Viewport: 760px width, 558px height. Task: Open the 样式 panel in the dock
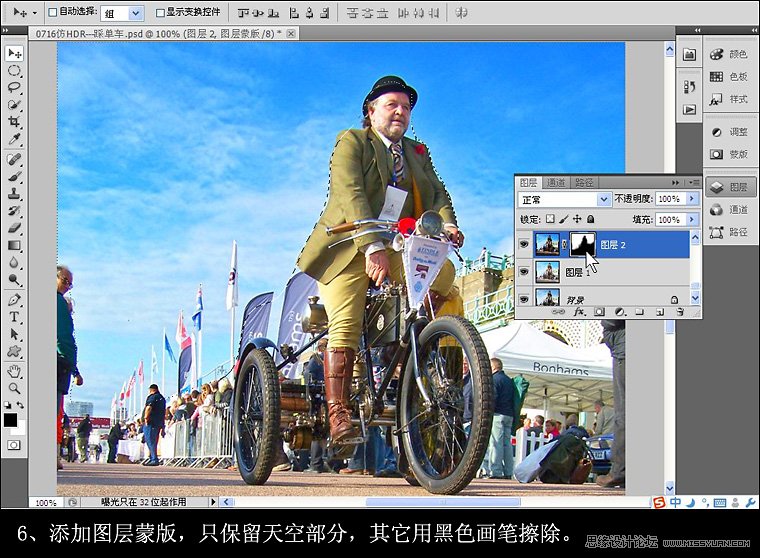(x=729, y=99)
